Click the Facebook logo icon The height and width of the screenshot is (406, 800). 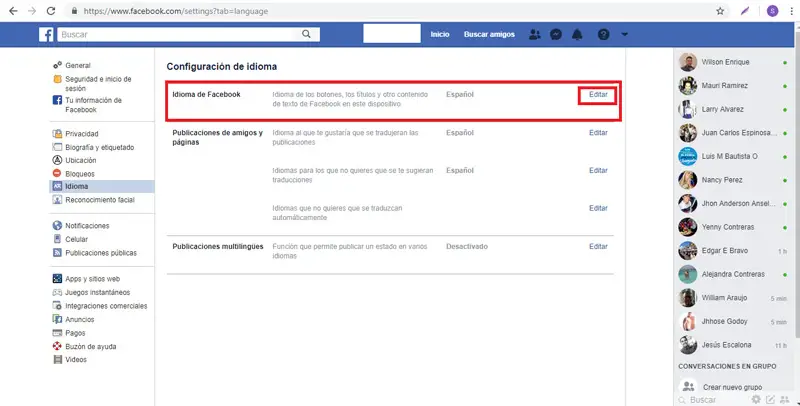46,35
